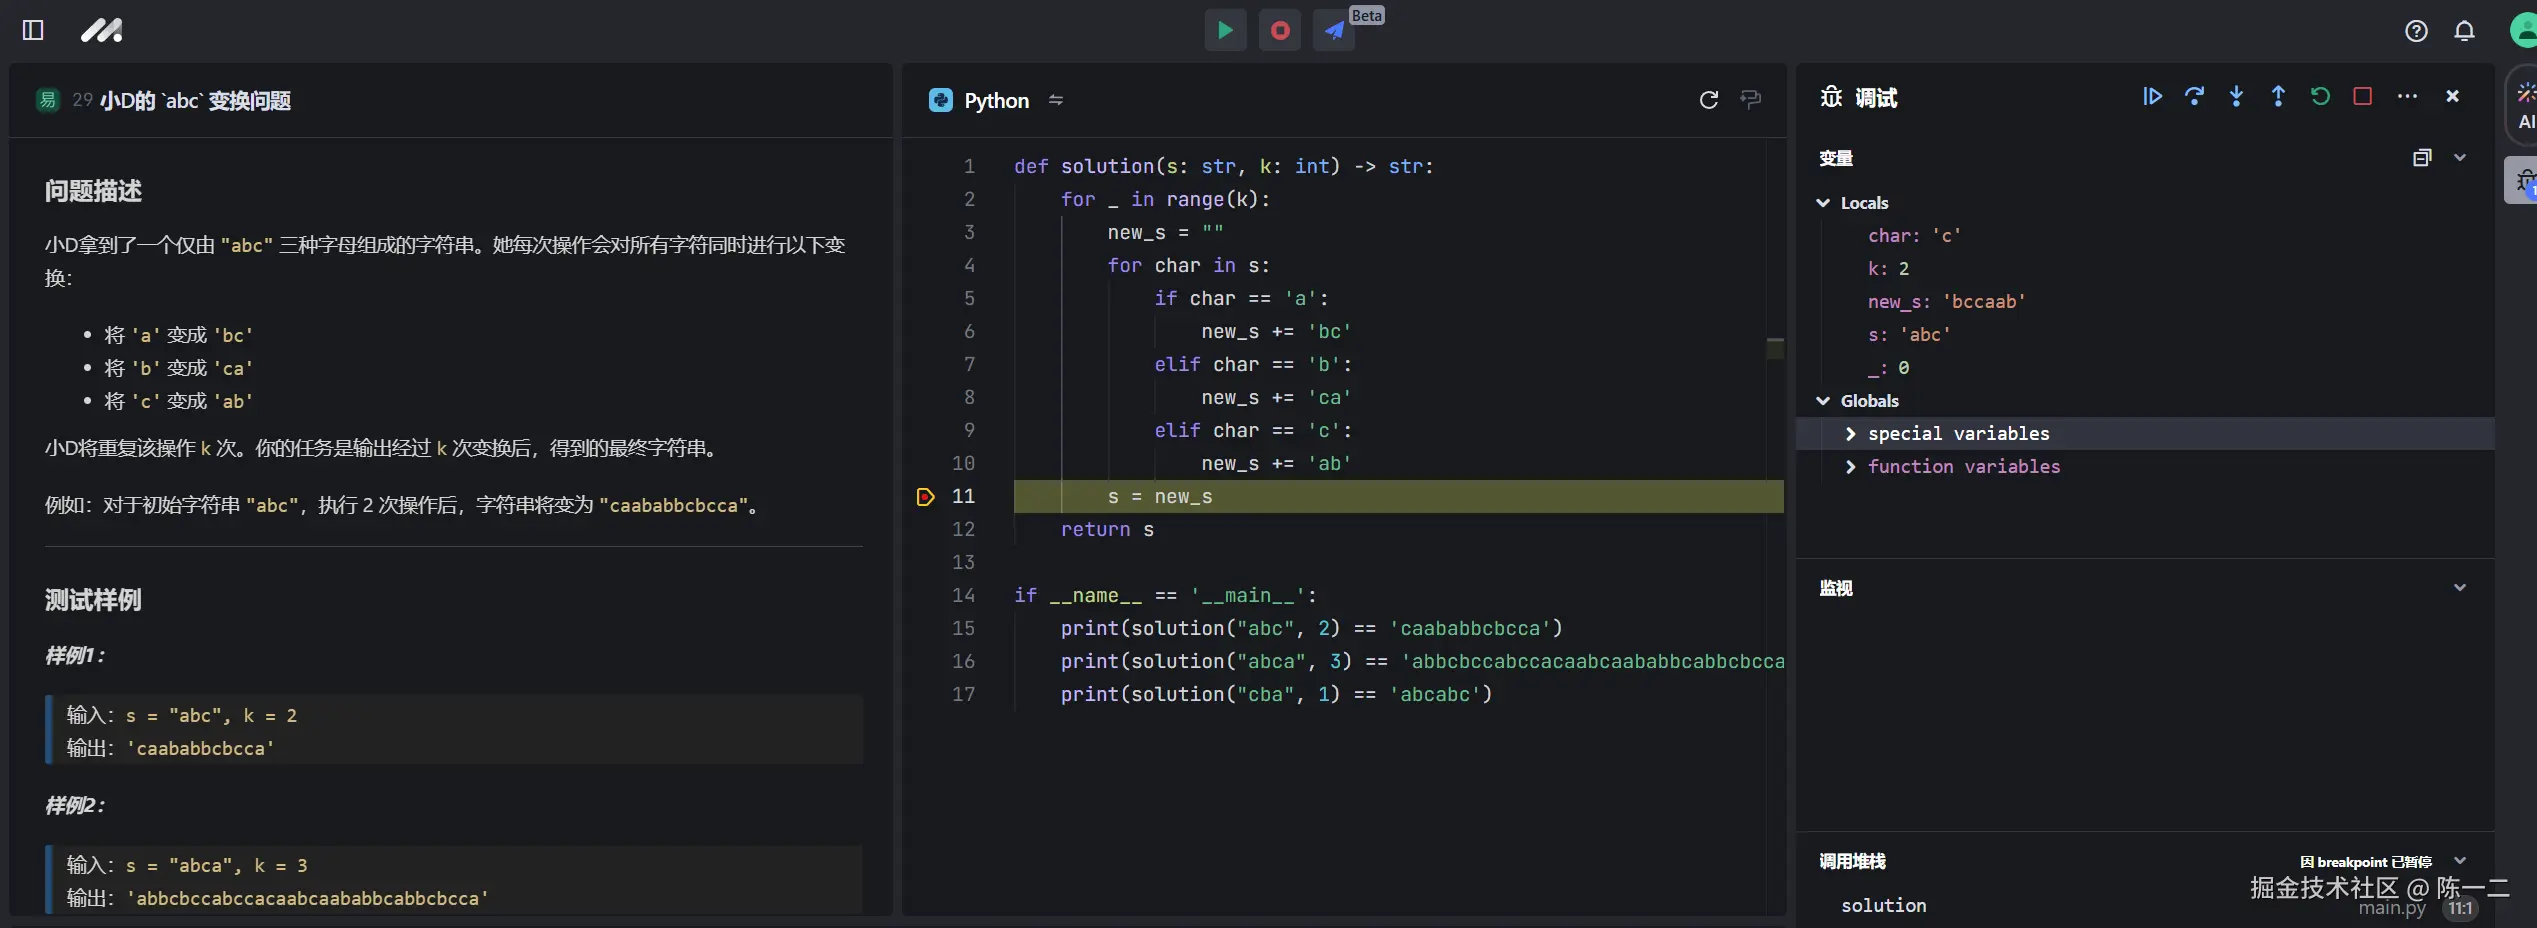
Task: Open the user avatar profile
Action: pos(2524,30)
